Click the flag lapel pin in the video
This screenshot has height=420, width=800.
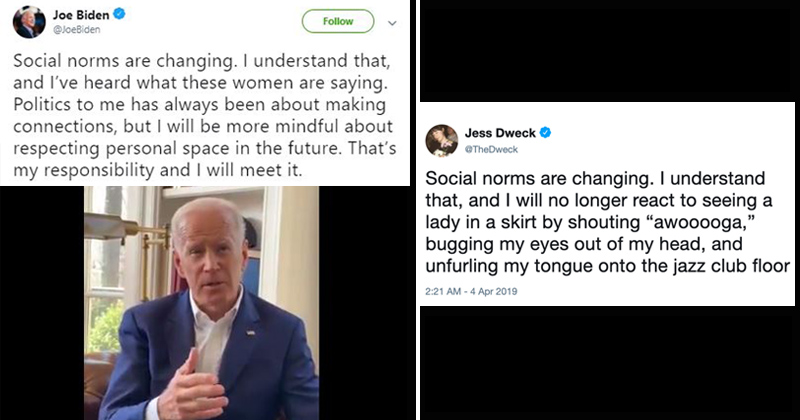point(251,333)
